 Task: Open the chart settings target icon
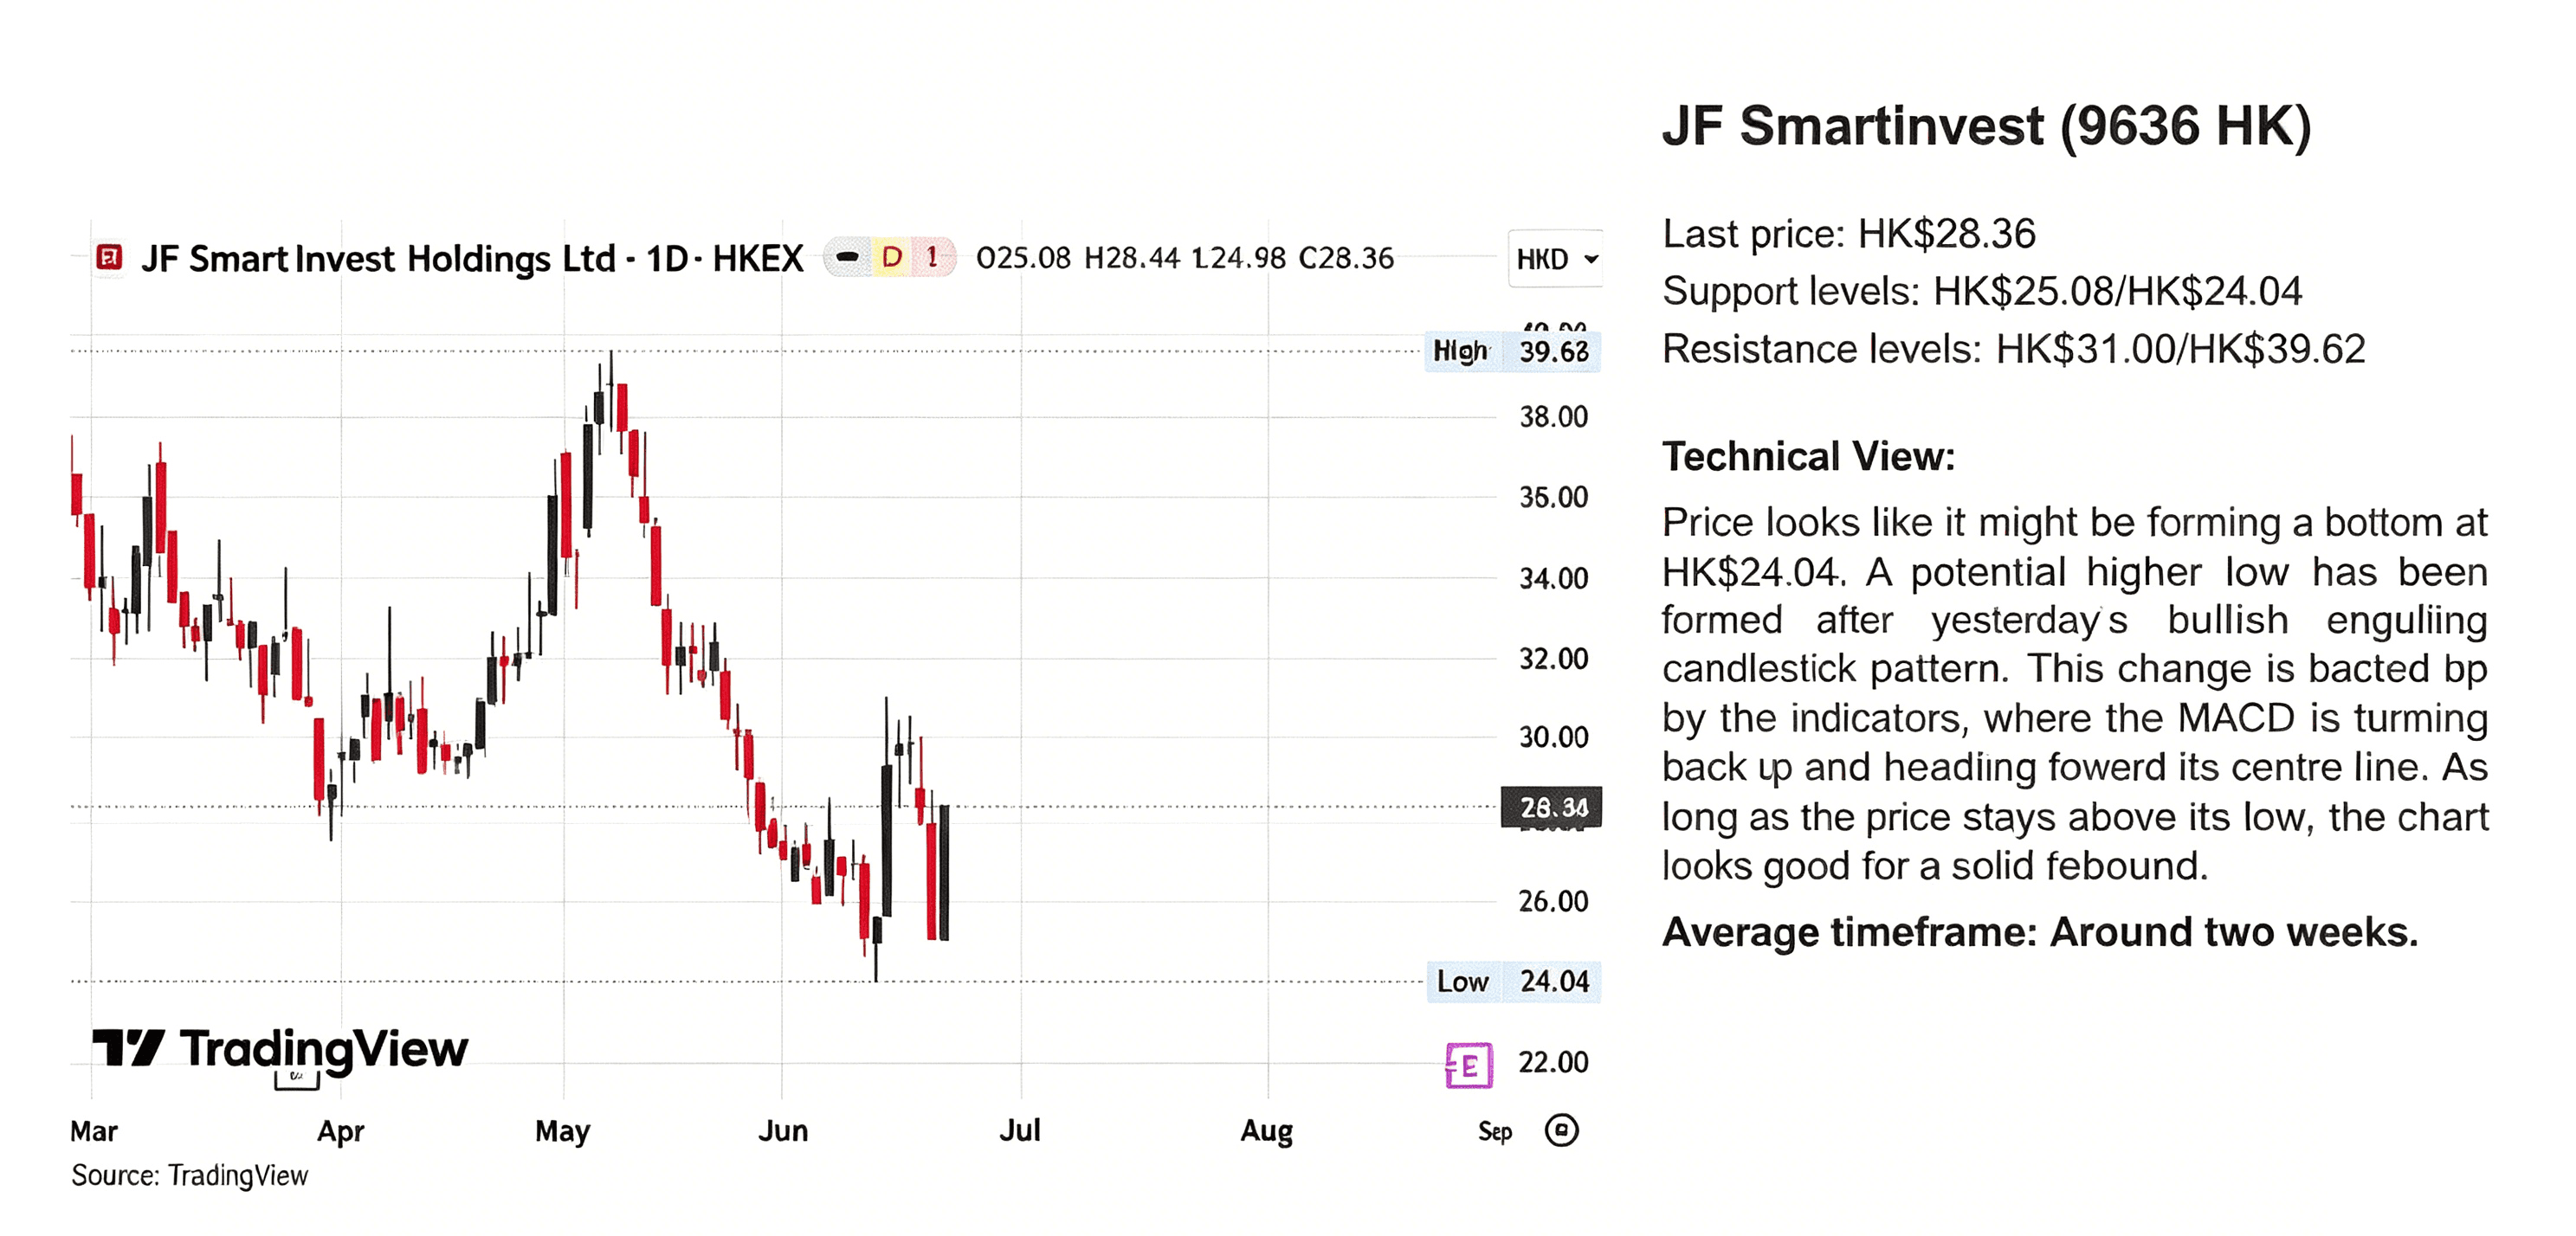click(1561, 1130)
